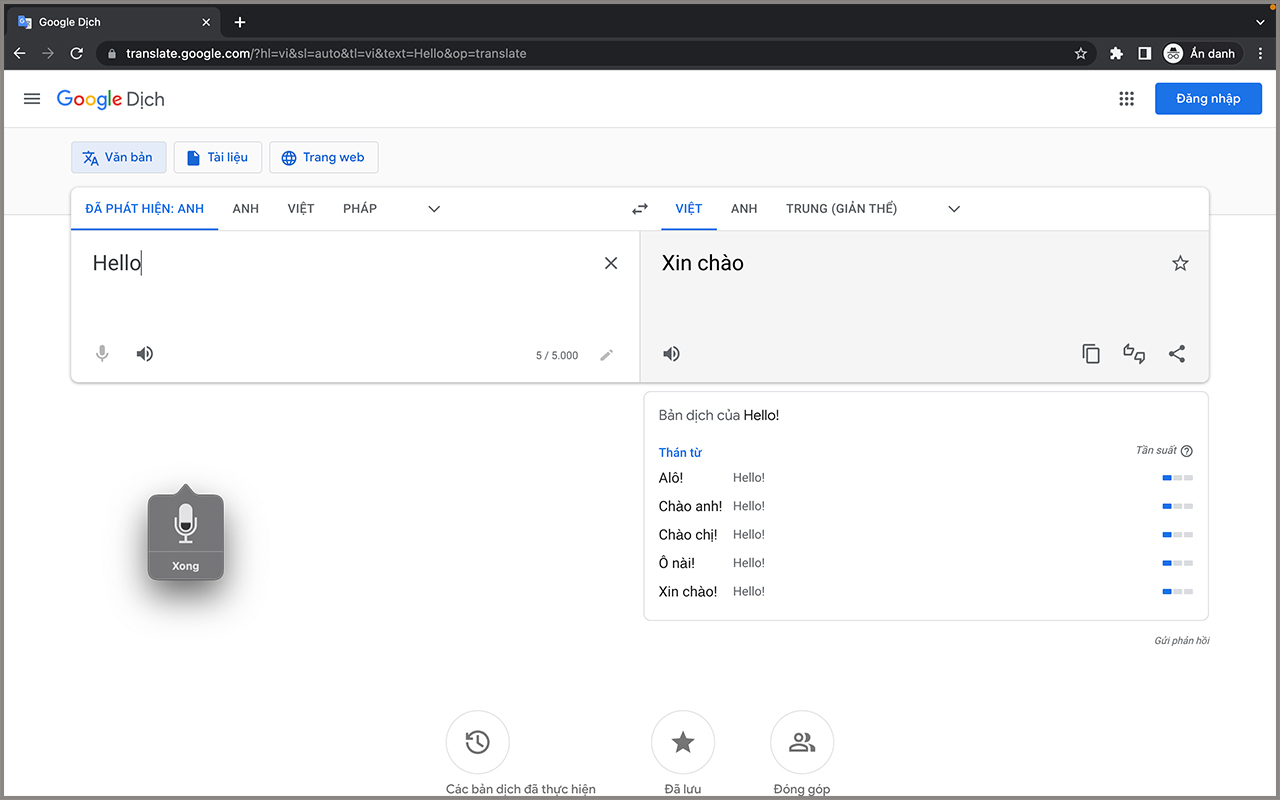
Task: Open the tab search dropdown arrow
Action: [1260, 22]
